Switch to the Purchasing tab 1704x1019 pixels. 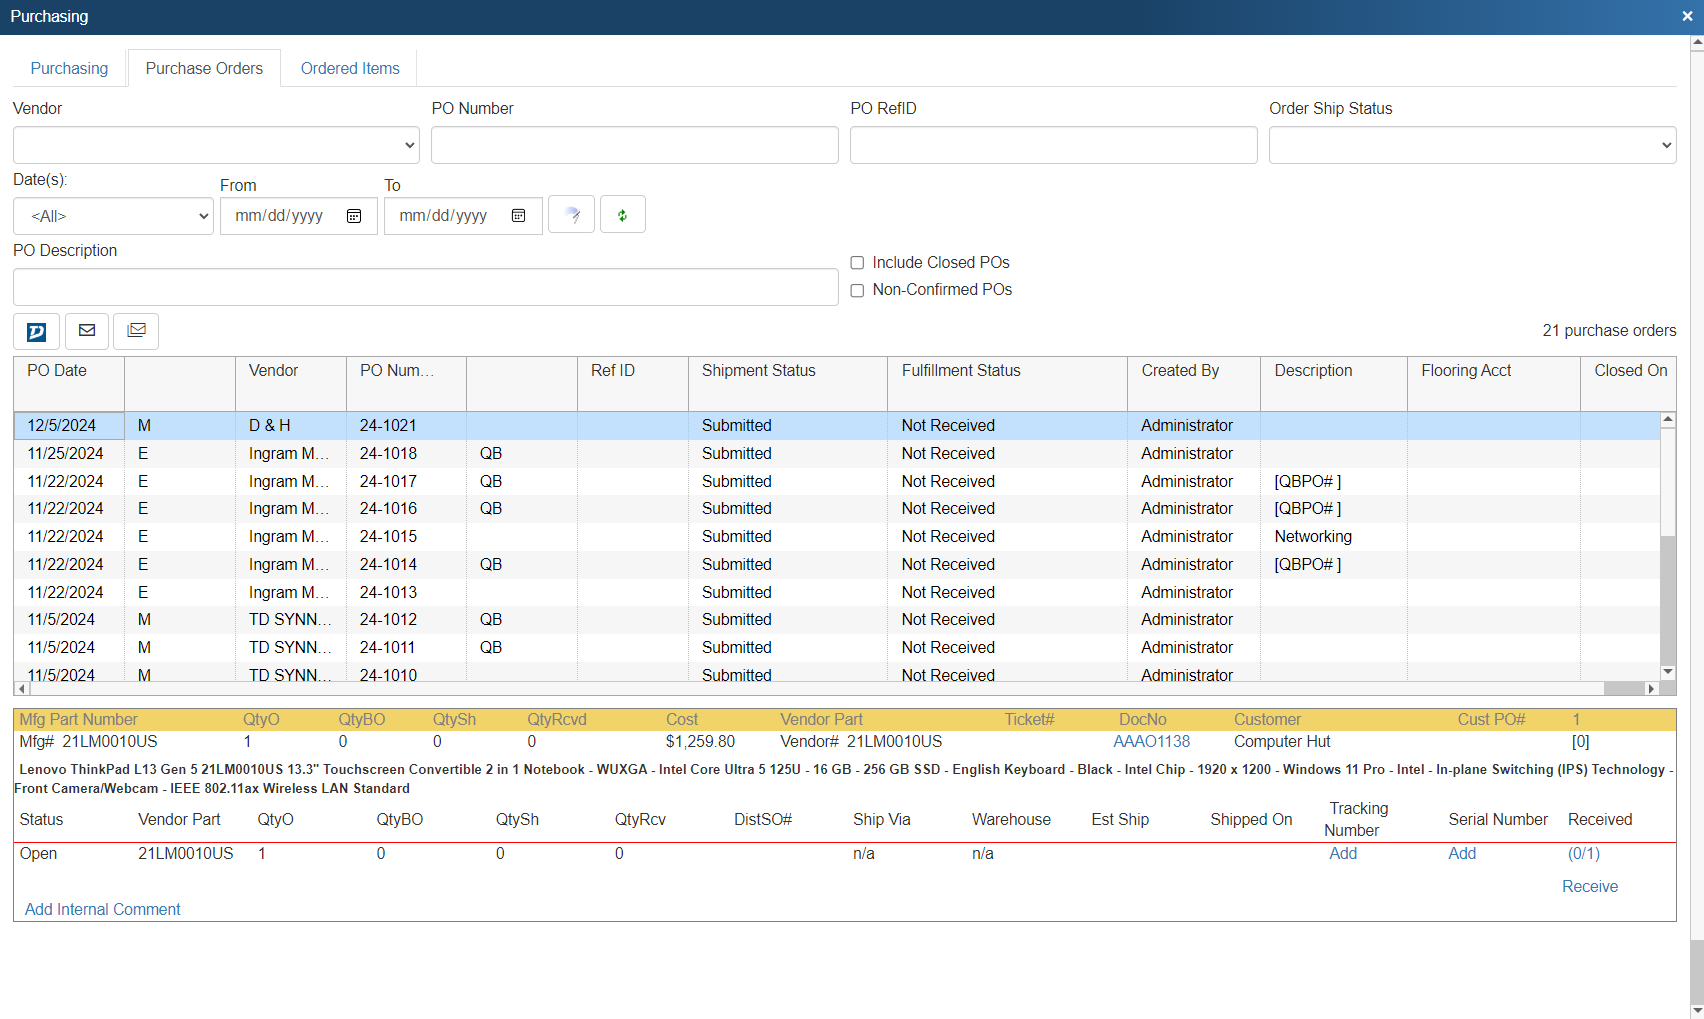coord(69,68)
